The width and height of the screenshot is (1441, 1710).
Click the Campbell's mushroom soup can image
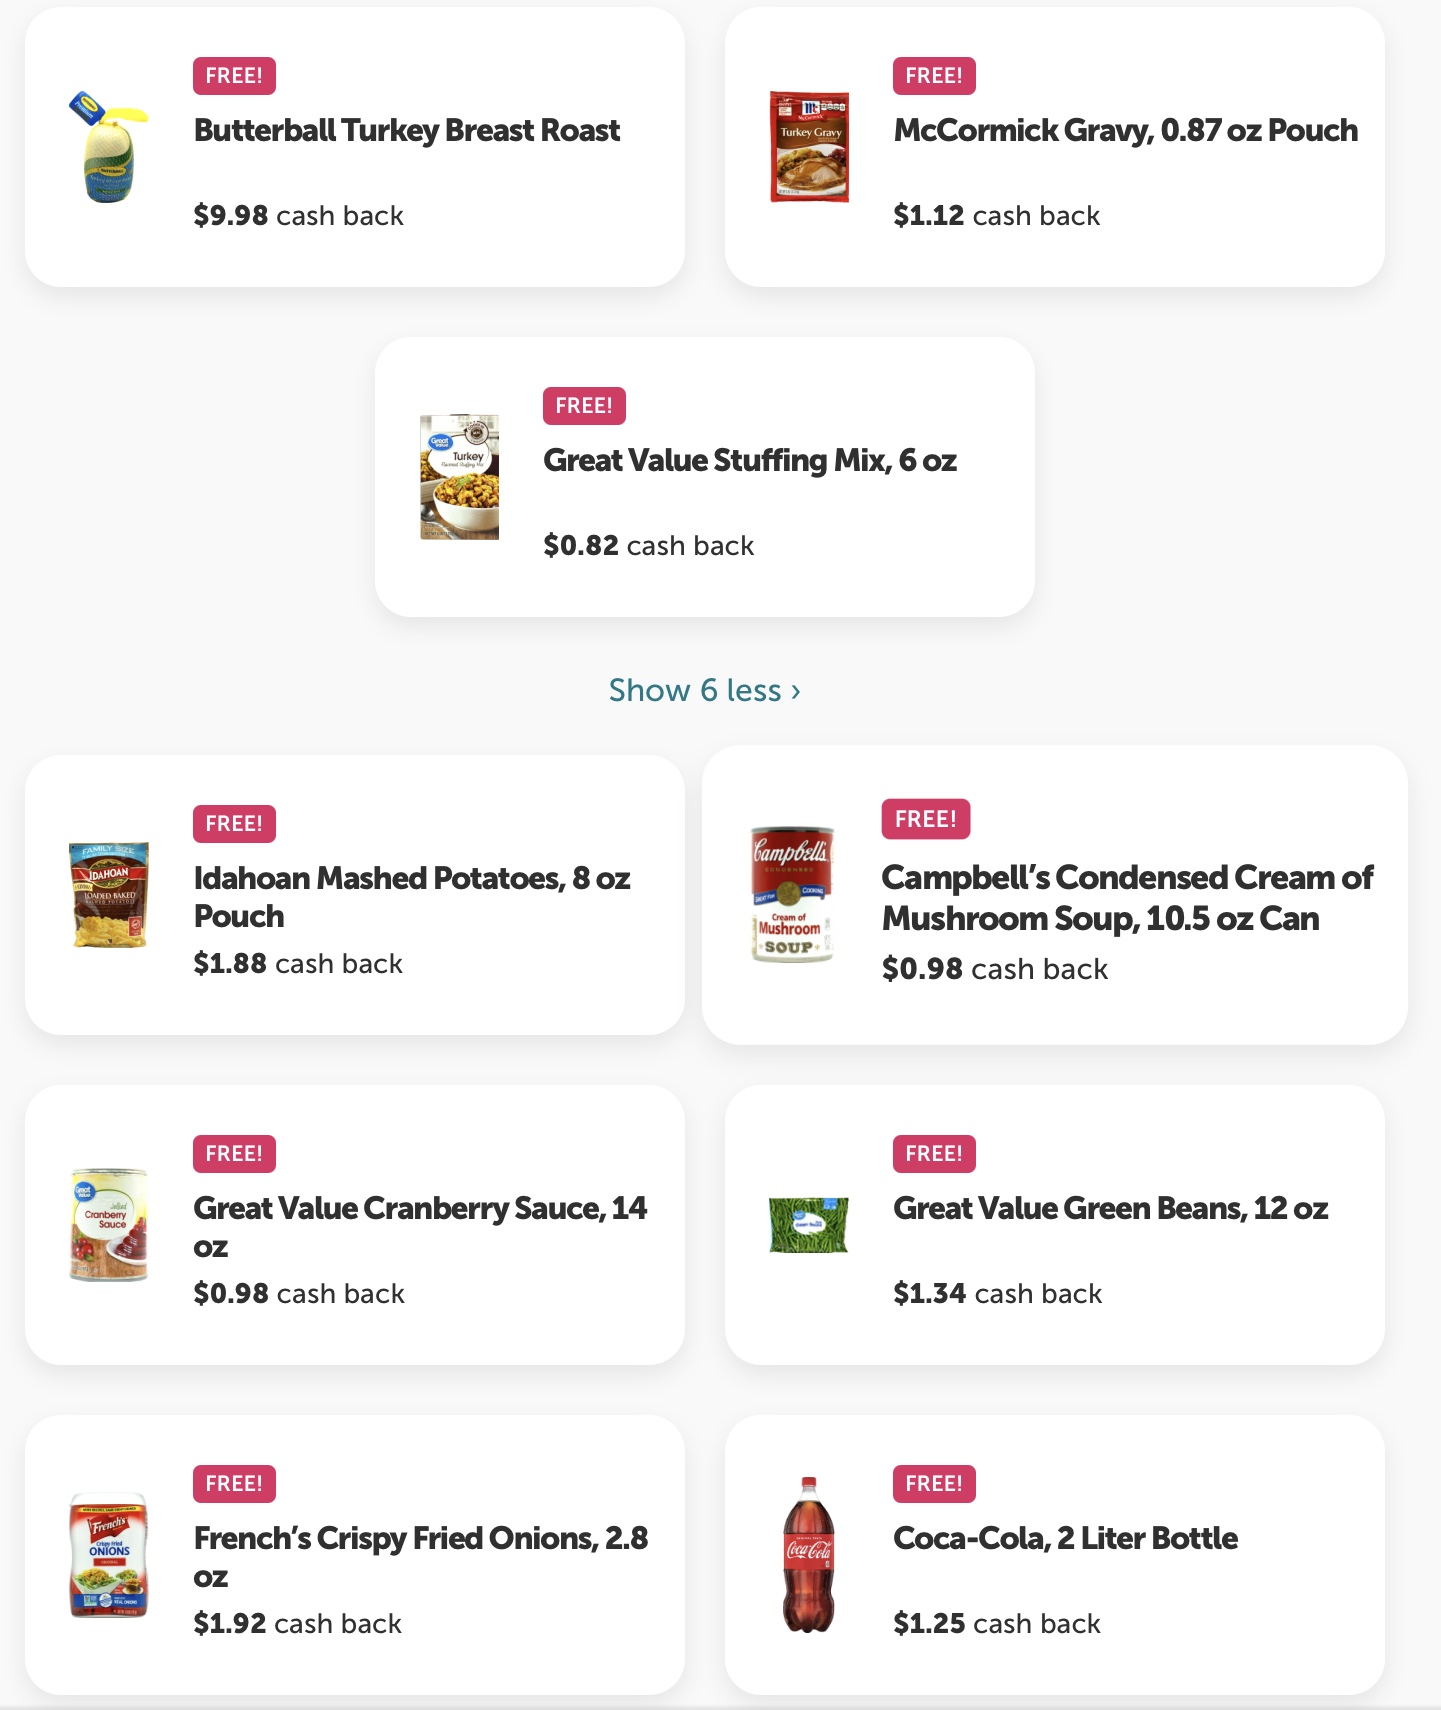(x=792, y=895)
